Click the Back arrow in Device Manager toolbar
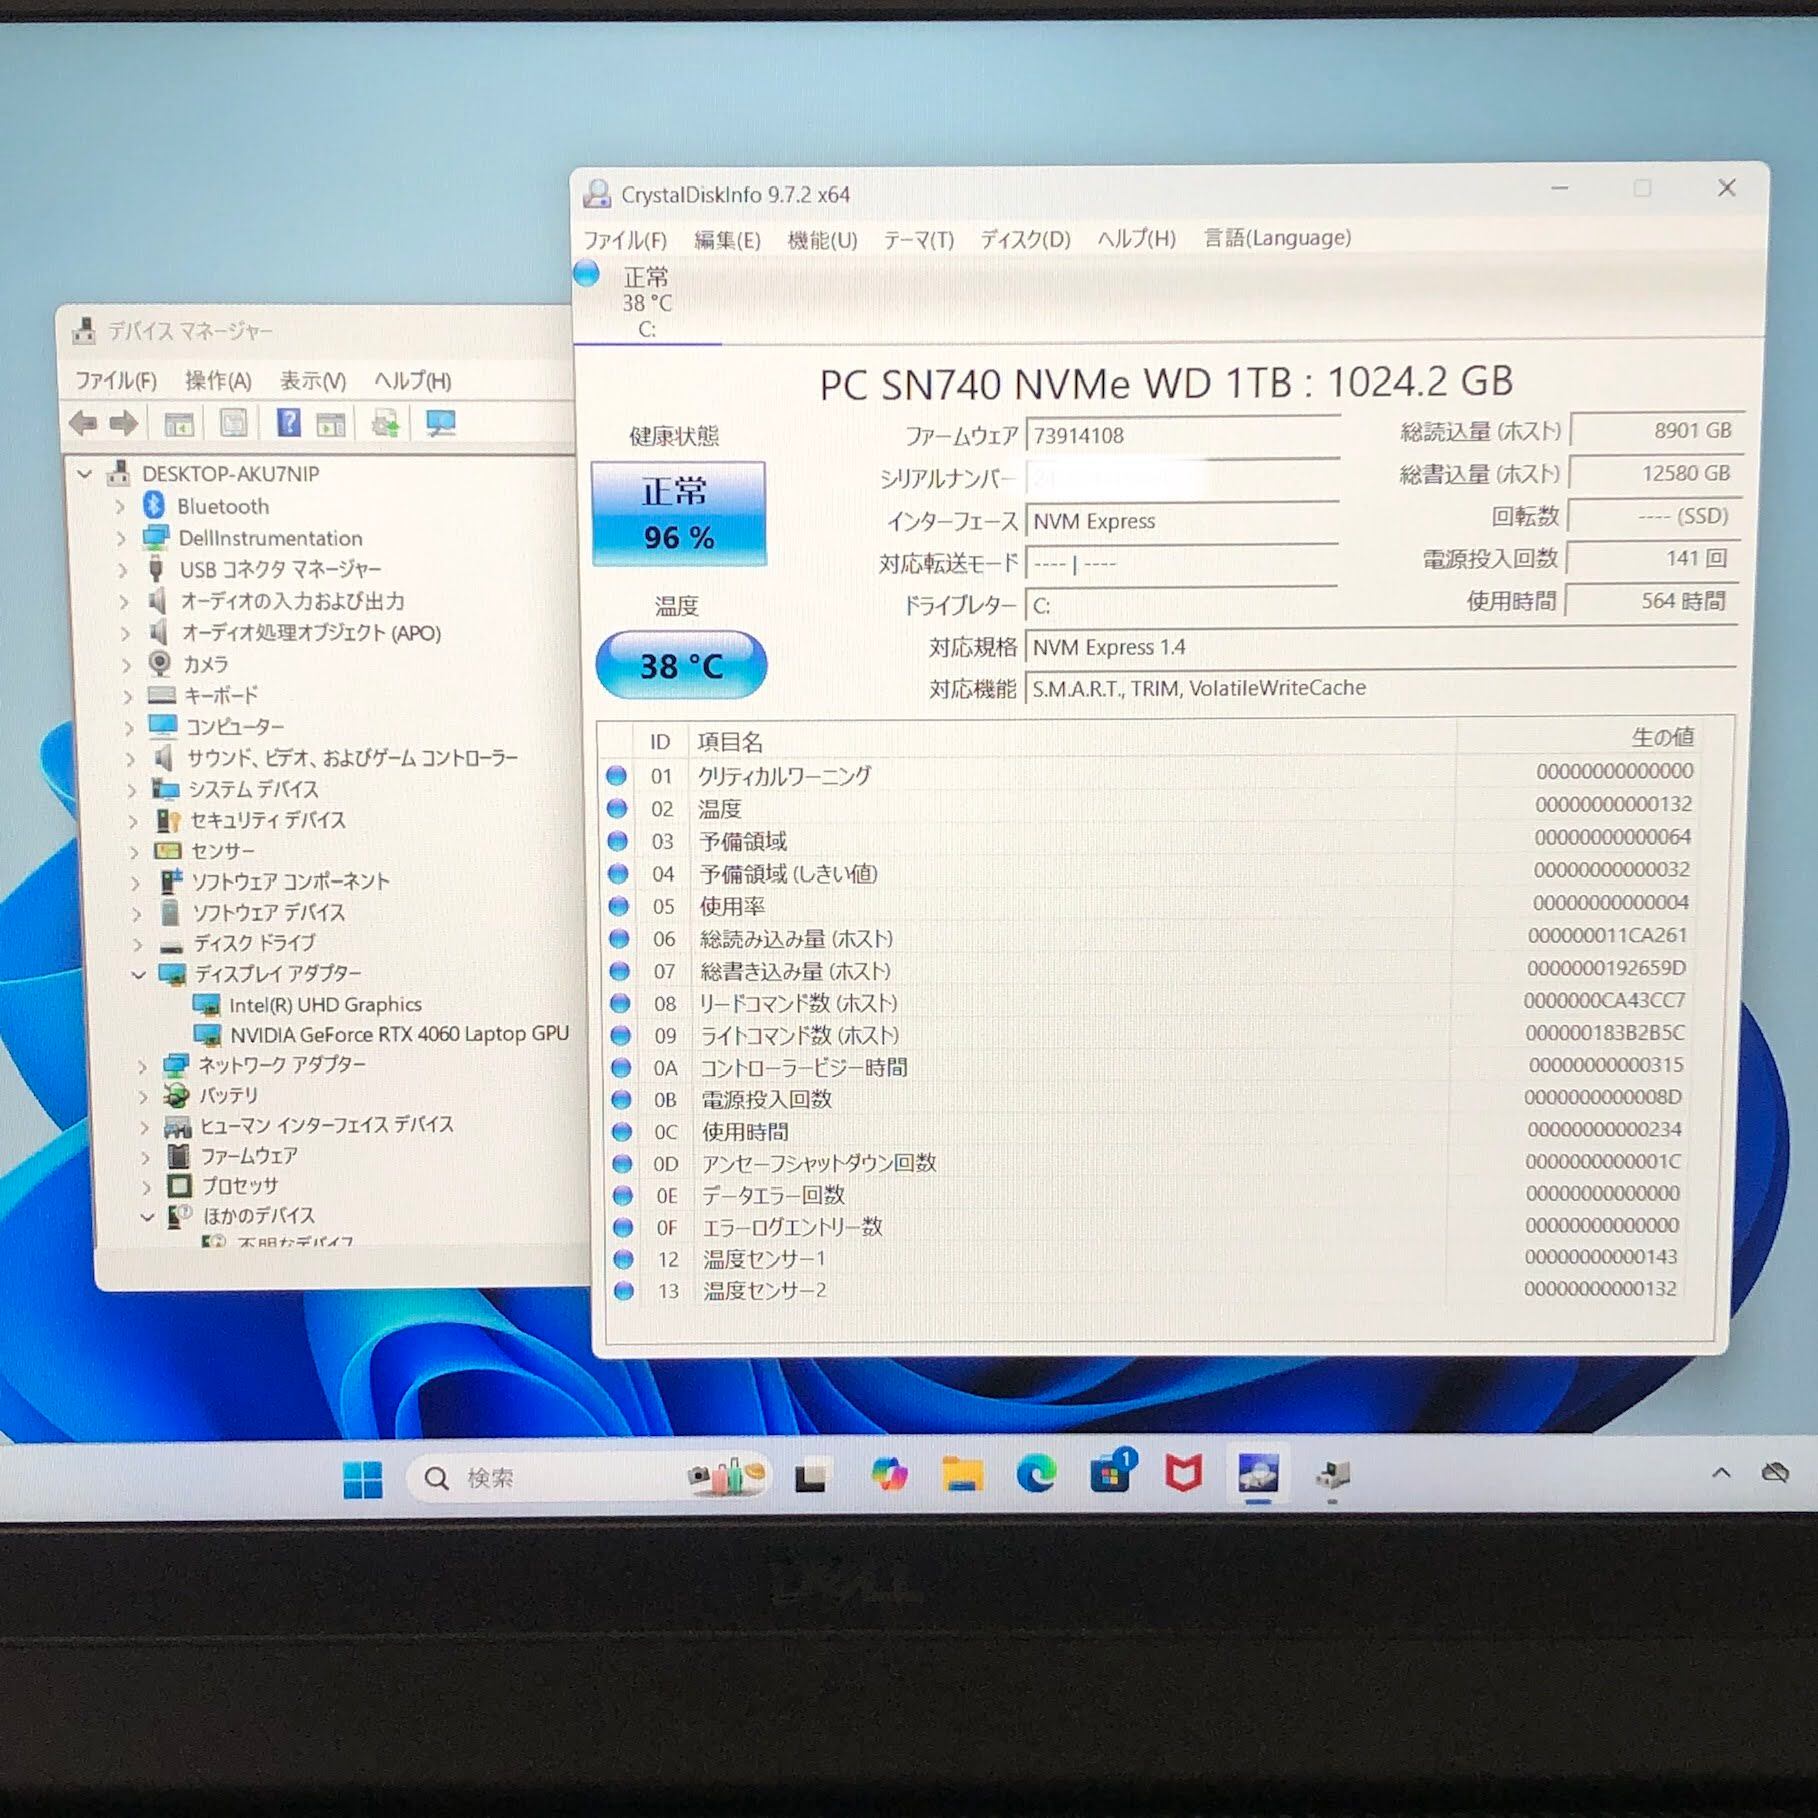The height and width of the screenshot is (1818, 1818). (82, 424)
